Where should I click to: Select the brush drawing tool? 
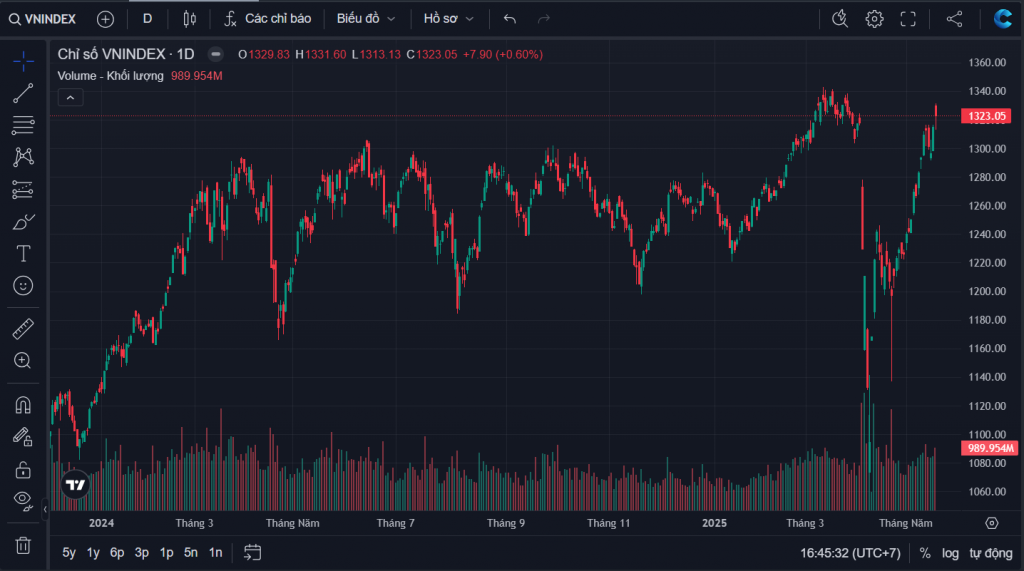click(x=23, y=222)
